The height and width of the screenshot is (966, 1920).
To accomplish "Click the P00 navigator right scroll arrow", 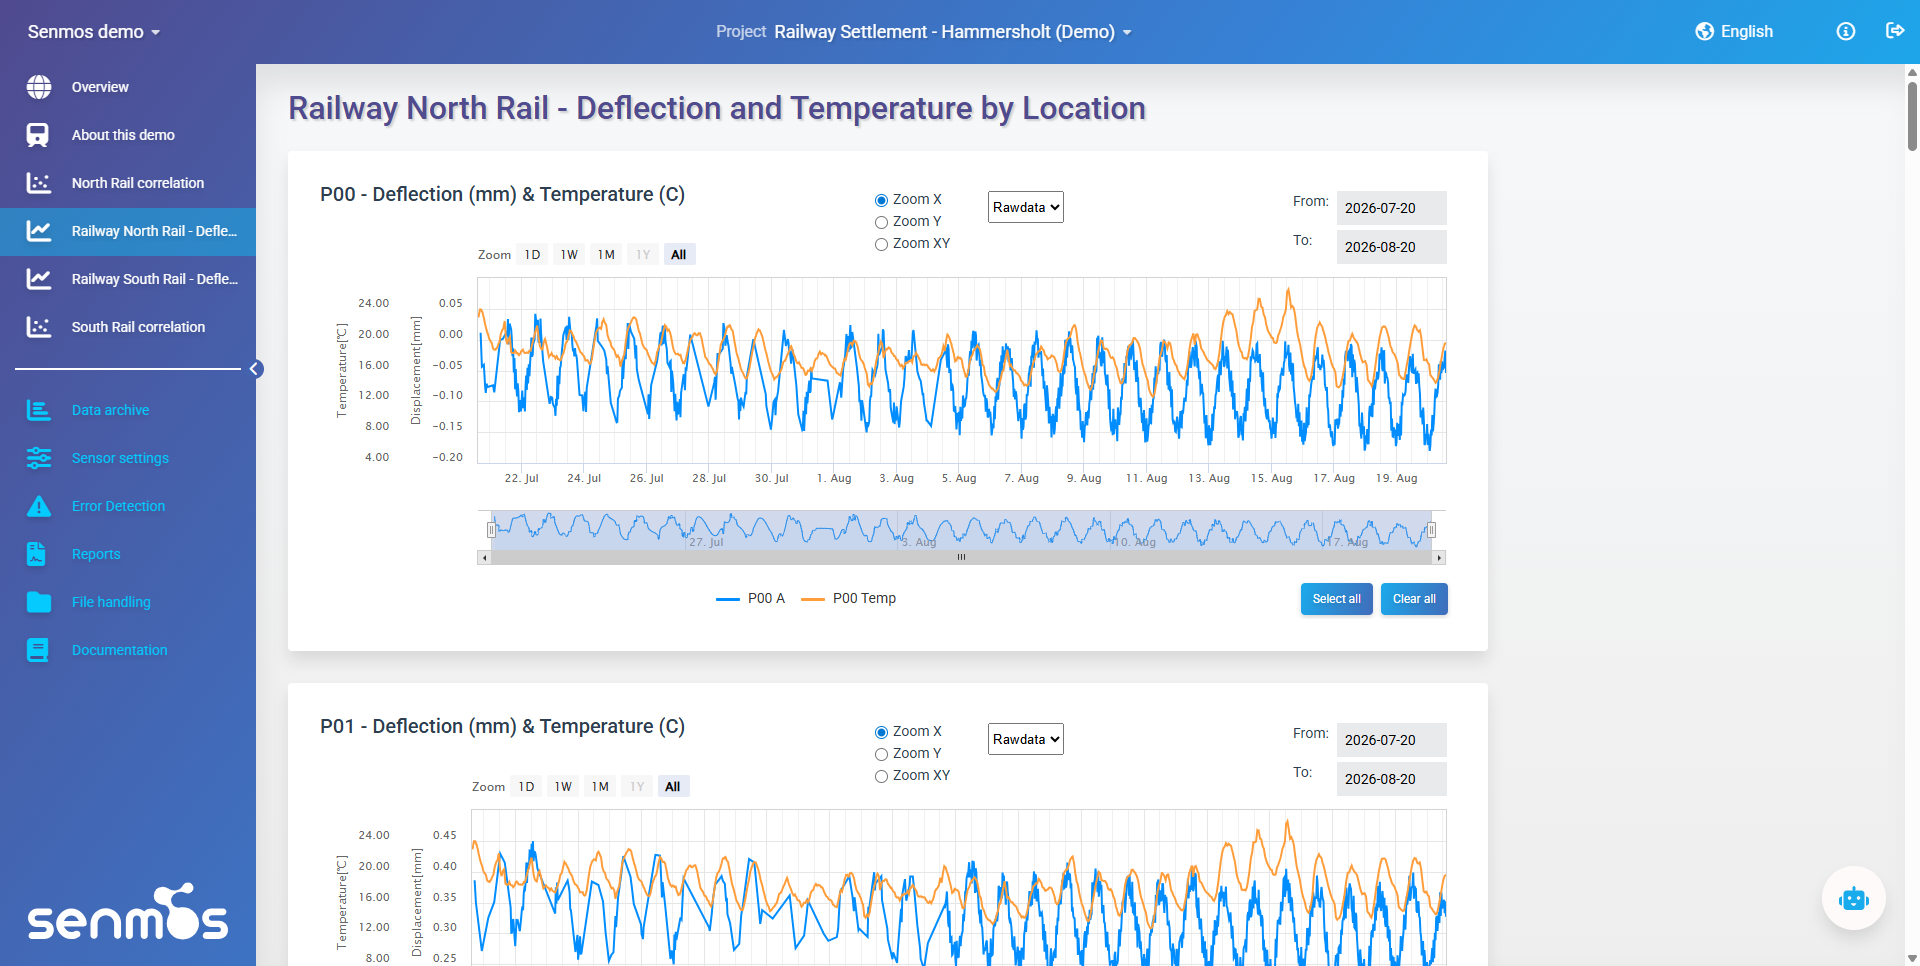I will point(1439,557).
